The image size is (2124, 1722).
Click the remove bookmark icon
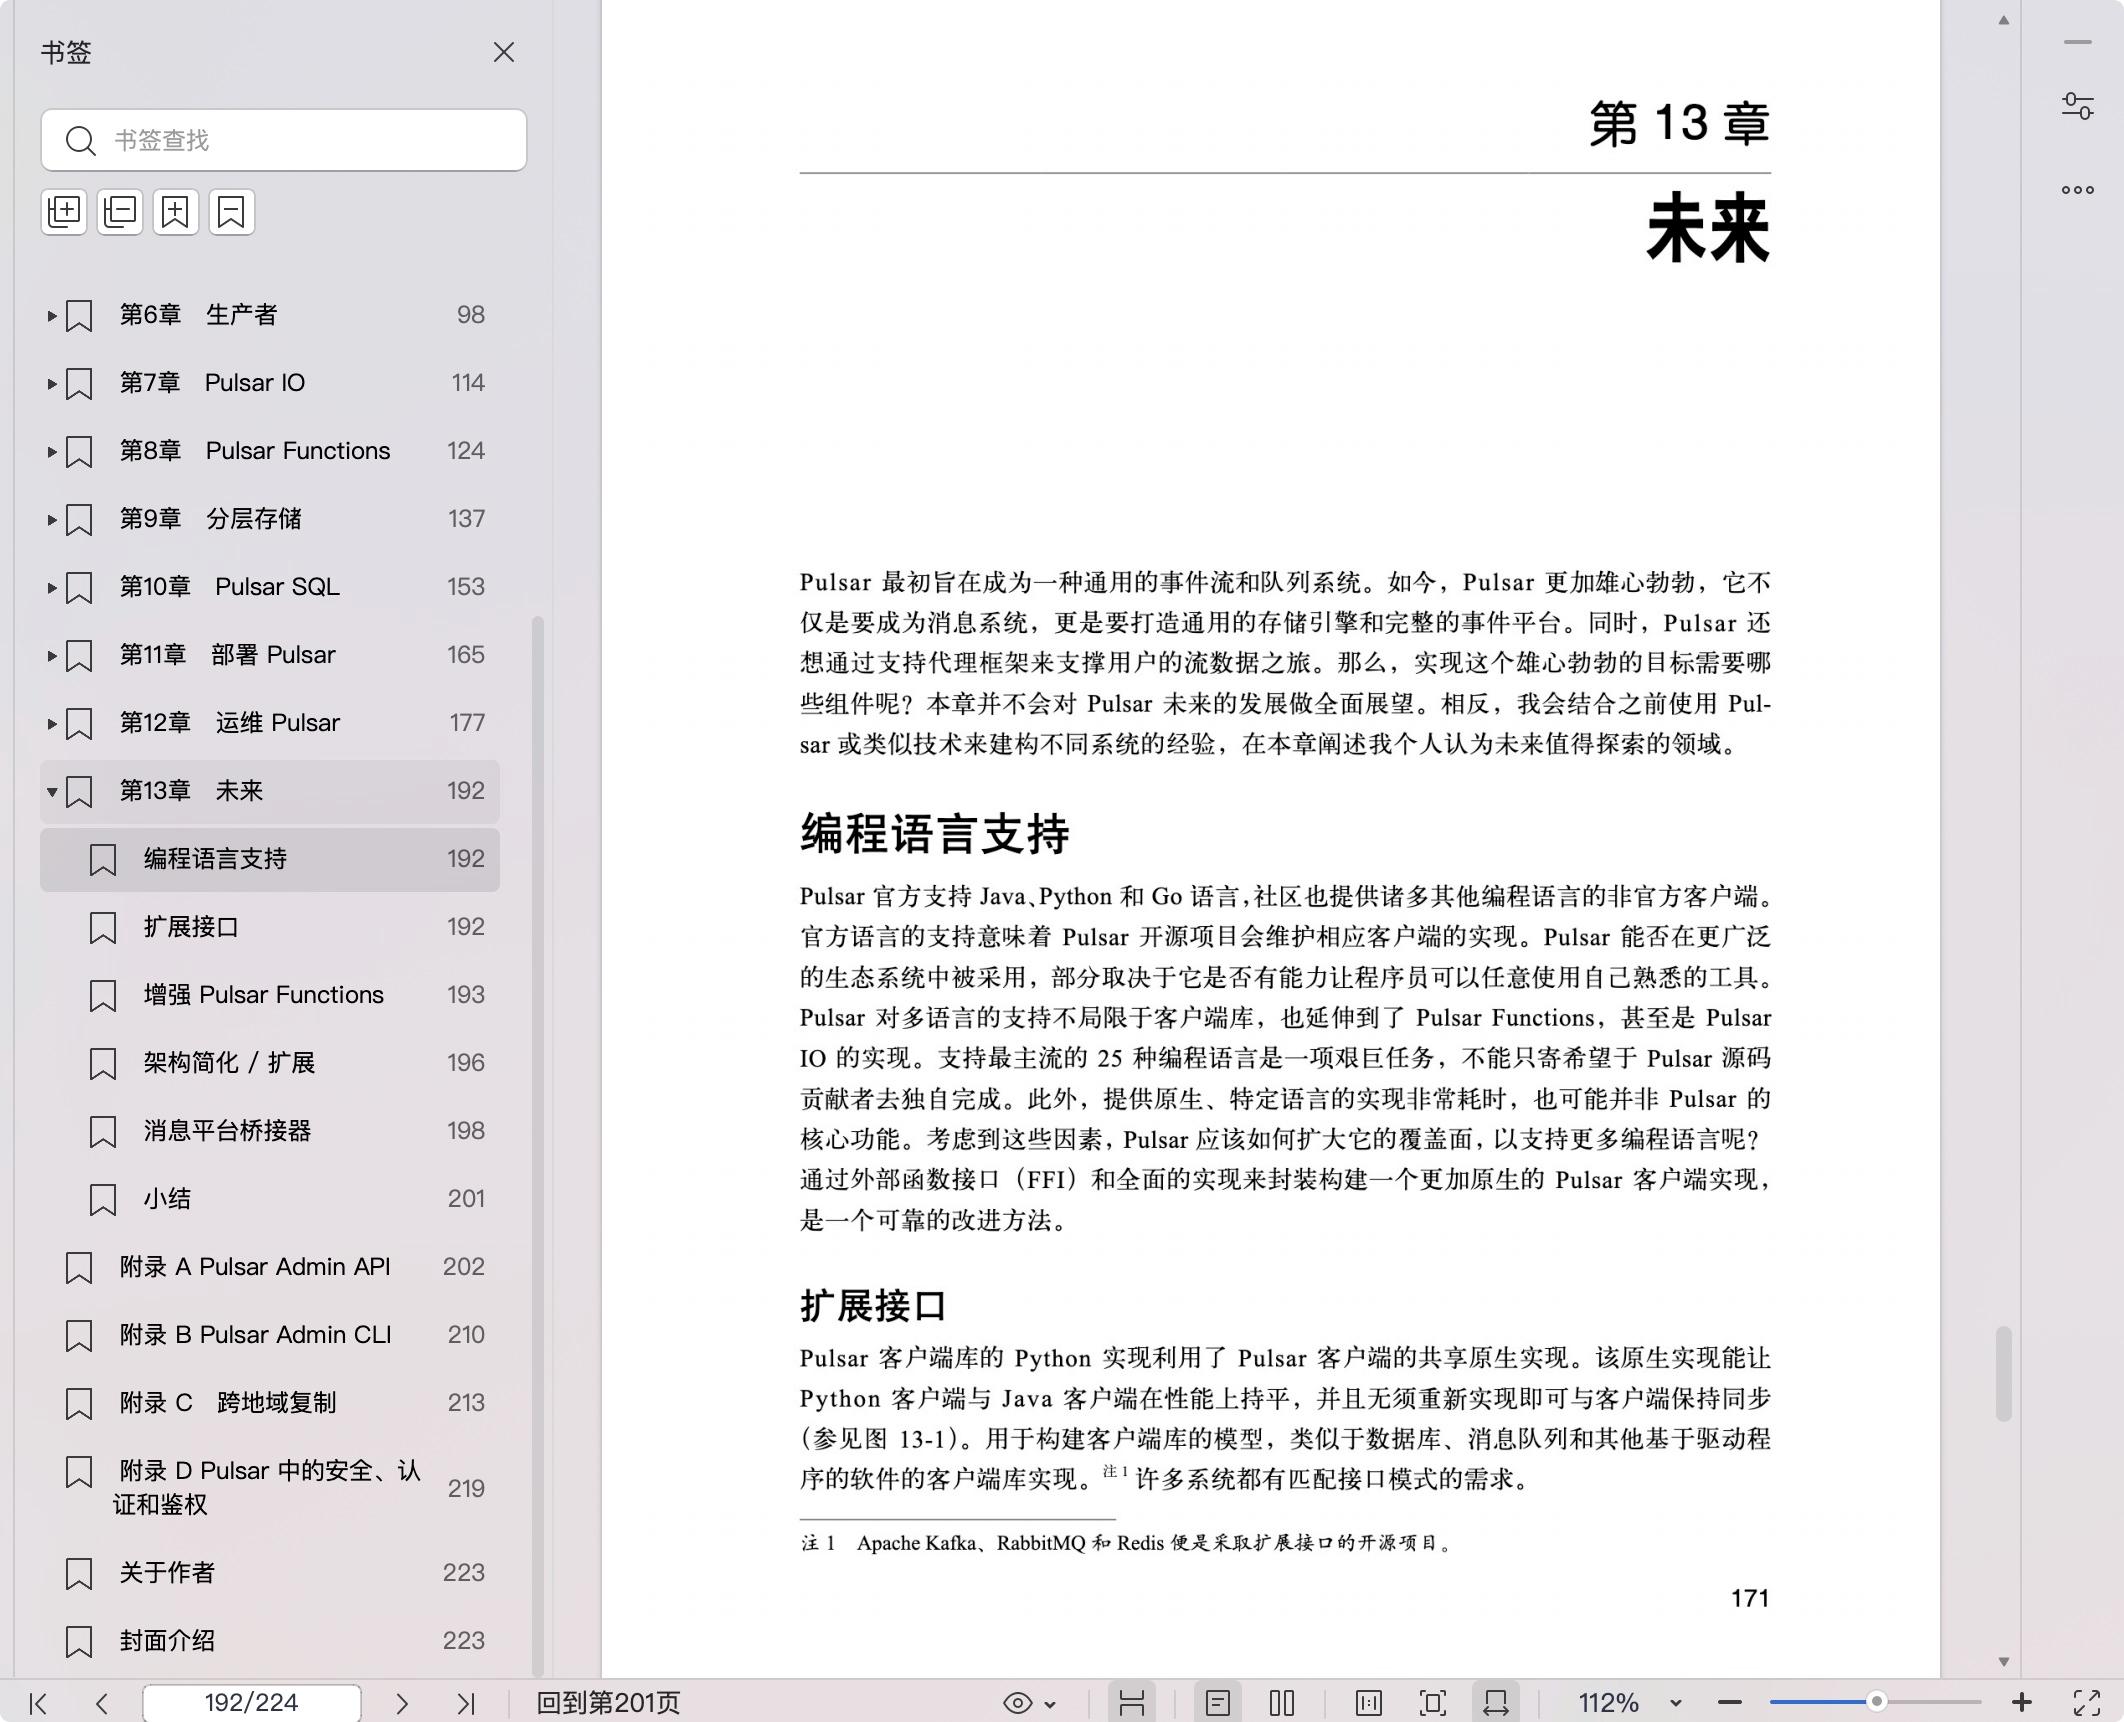[232, 212]
